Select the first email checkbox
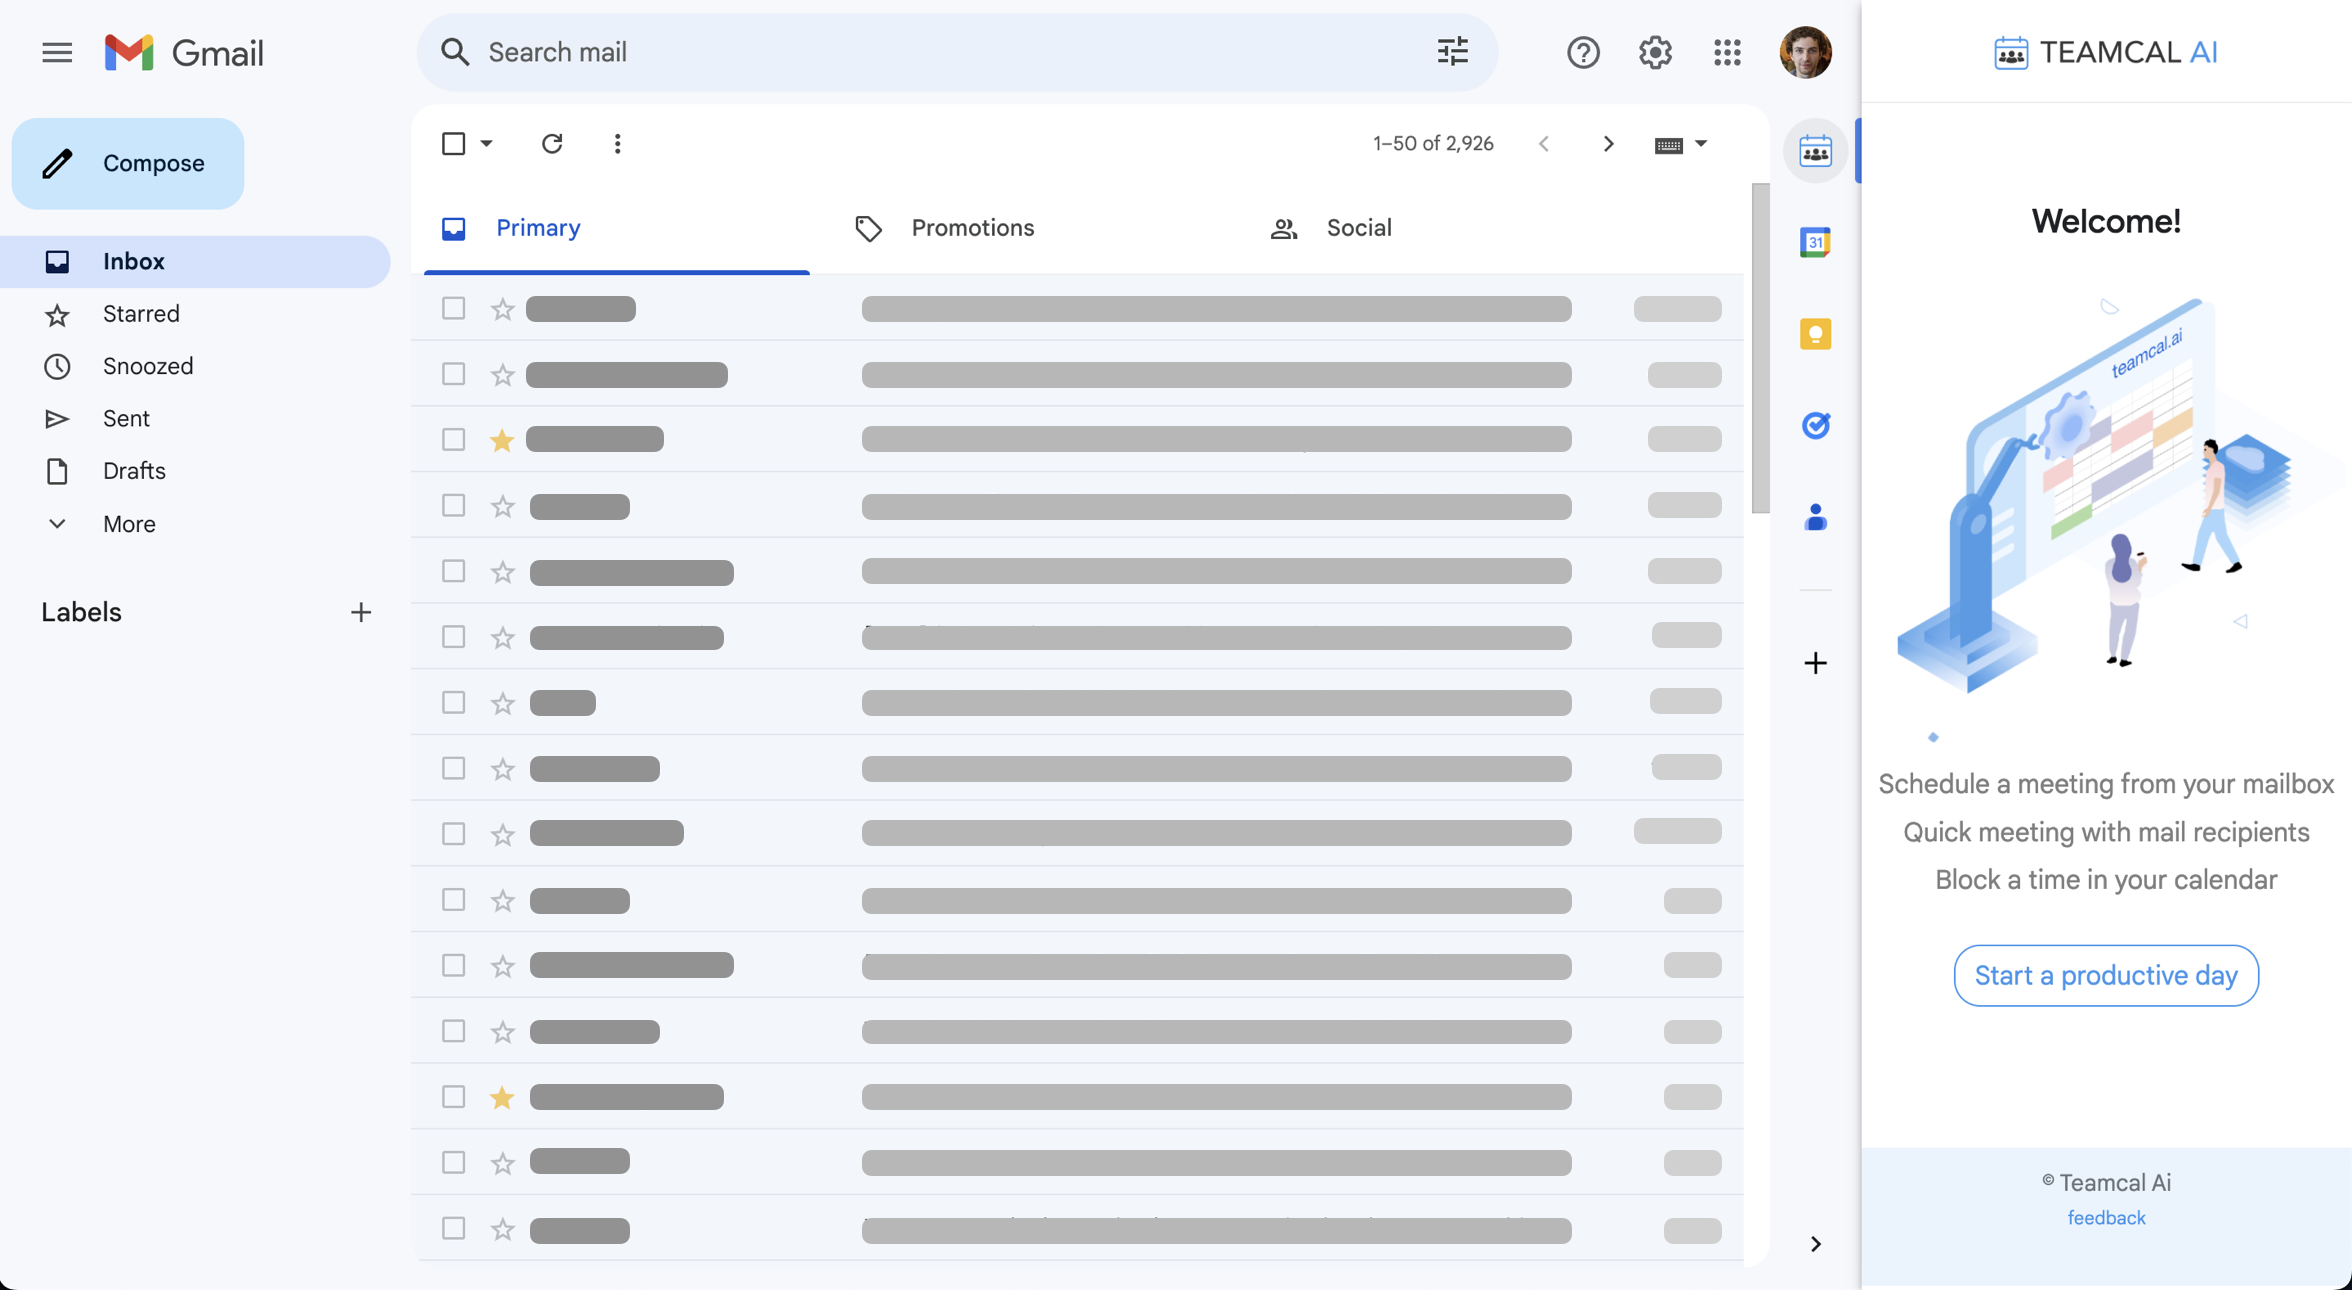The width and height of the screenshot is (2352, 1290). 453,308
